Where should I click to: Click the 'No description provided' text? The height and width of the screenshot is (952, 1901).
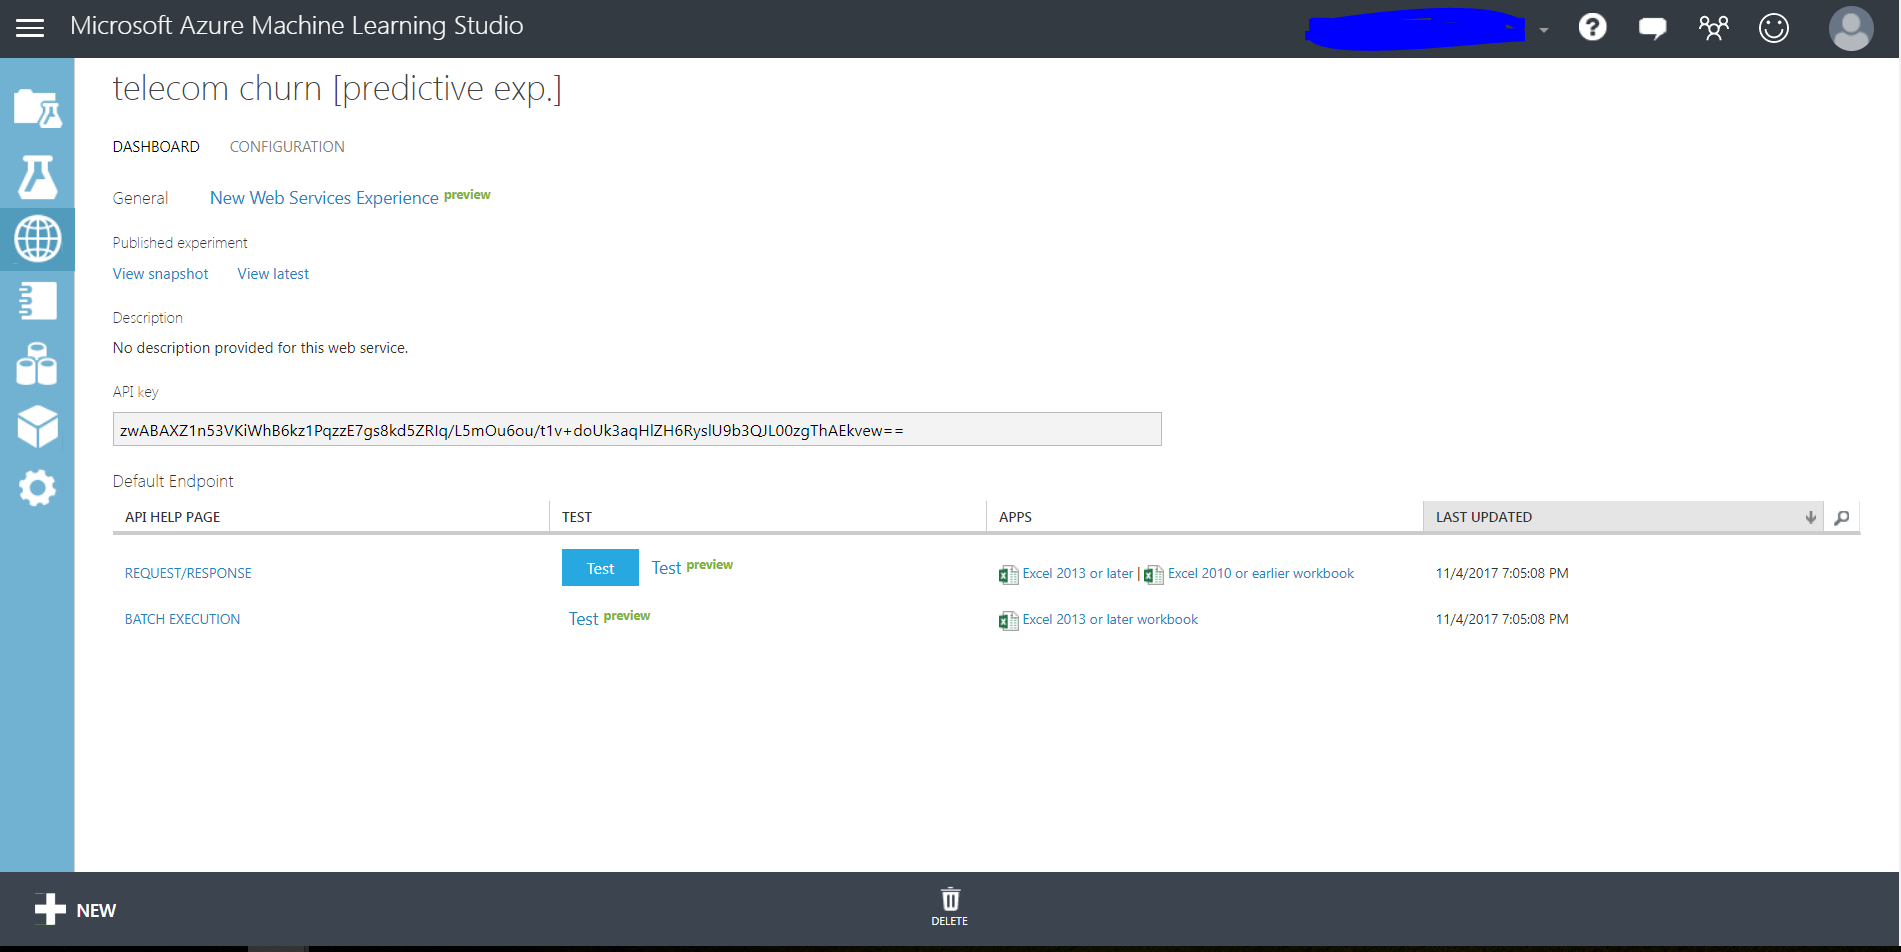pyautogui.click(x=260, y=348)
